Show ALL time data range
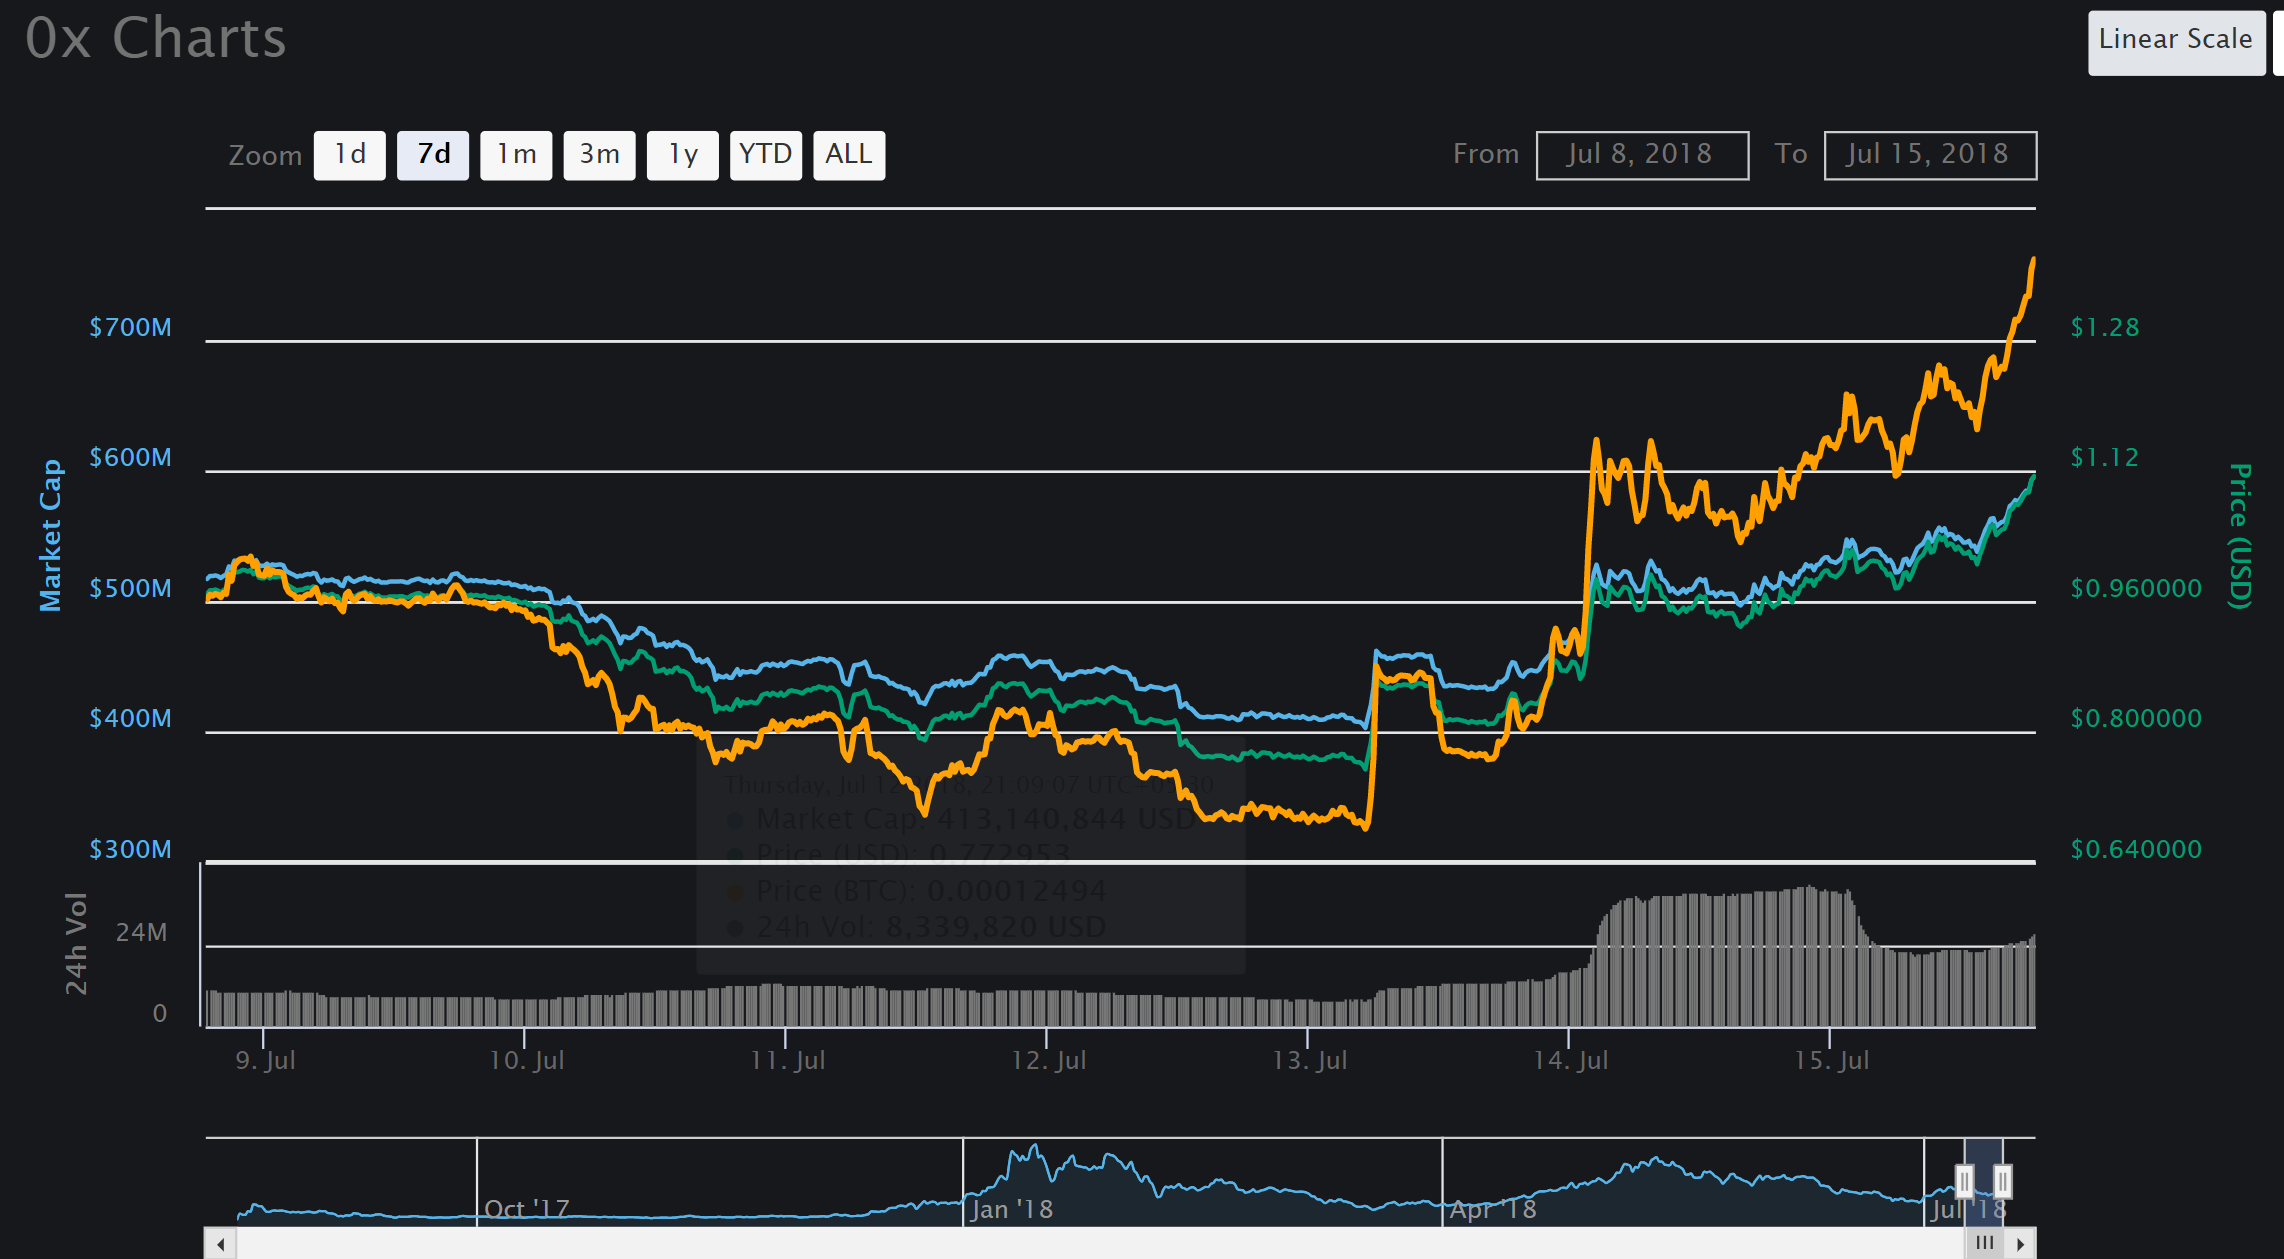Screen dimensions: 2284x1259 point(848,155)
